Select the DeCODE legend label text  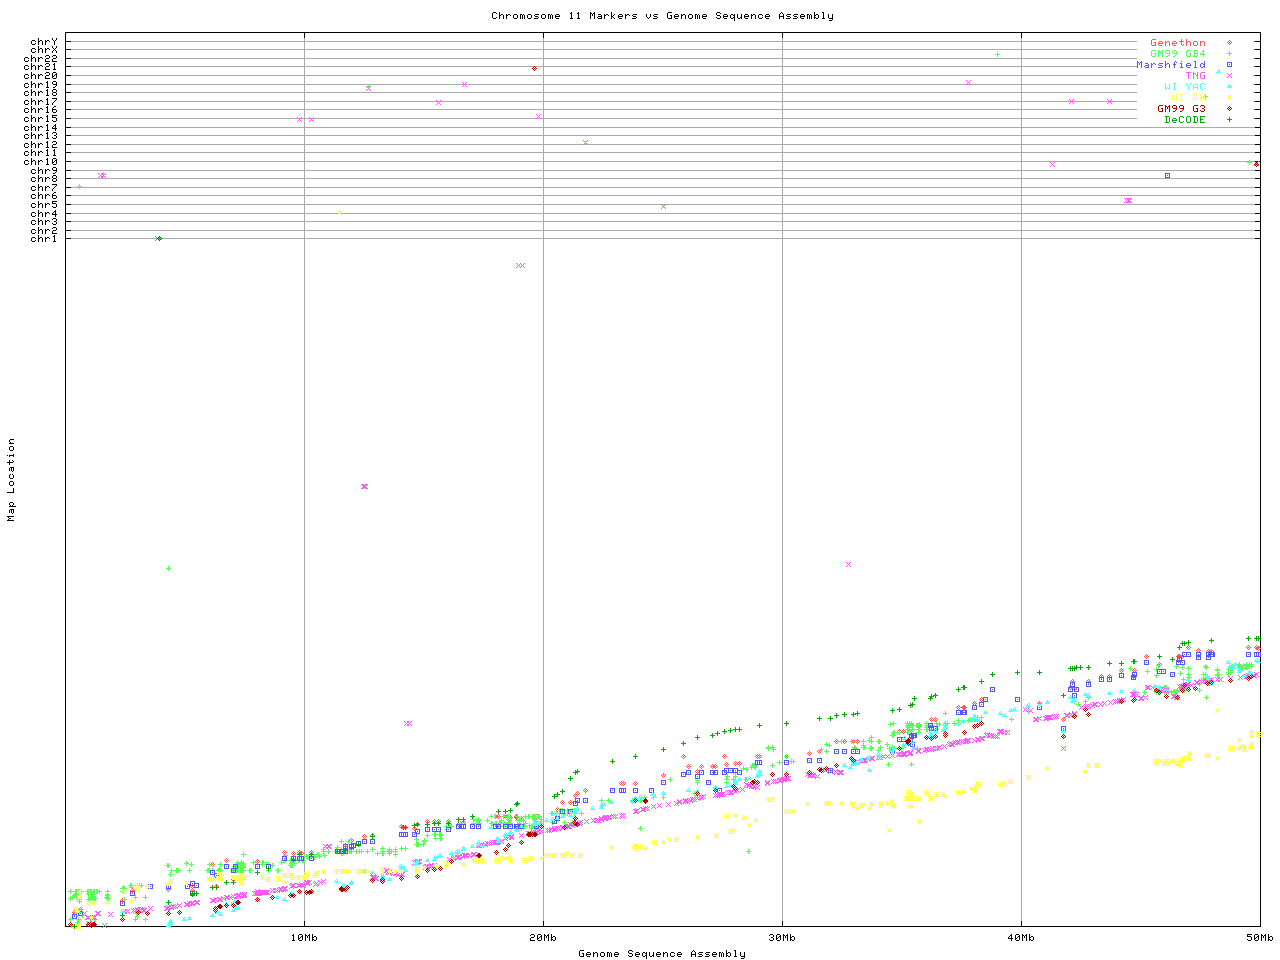click(x=1185, y=120)
